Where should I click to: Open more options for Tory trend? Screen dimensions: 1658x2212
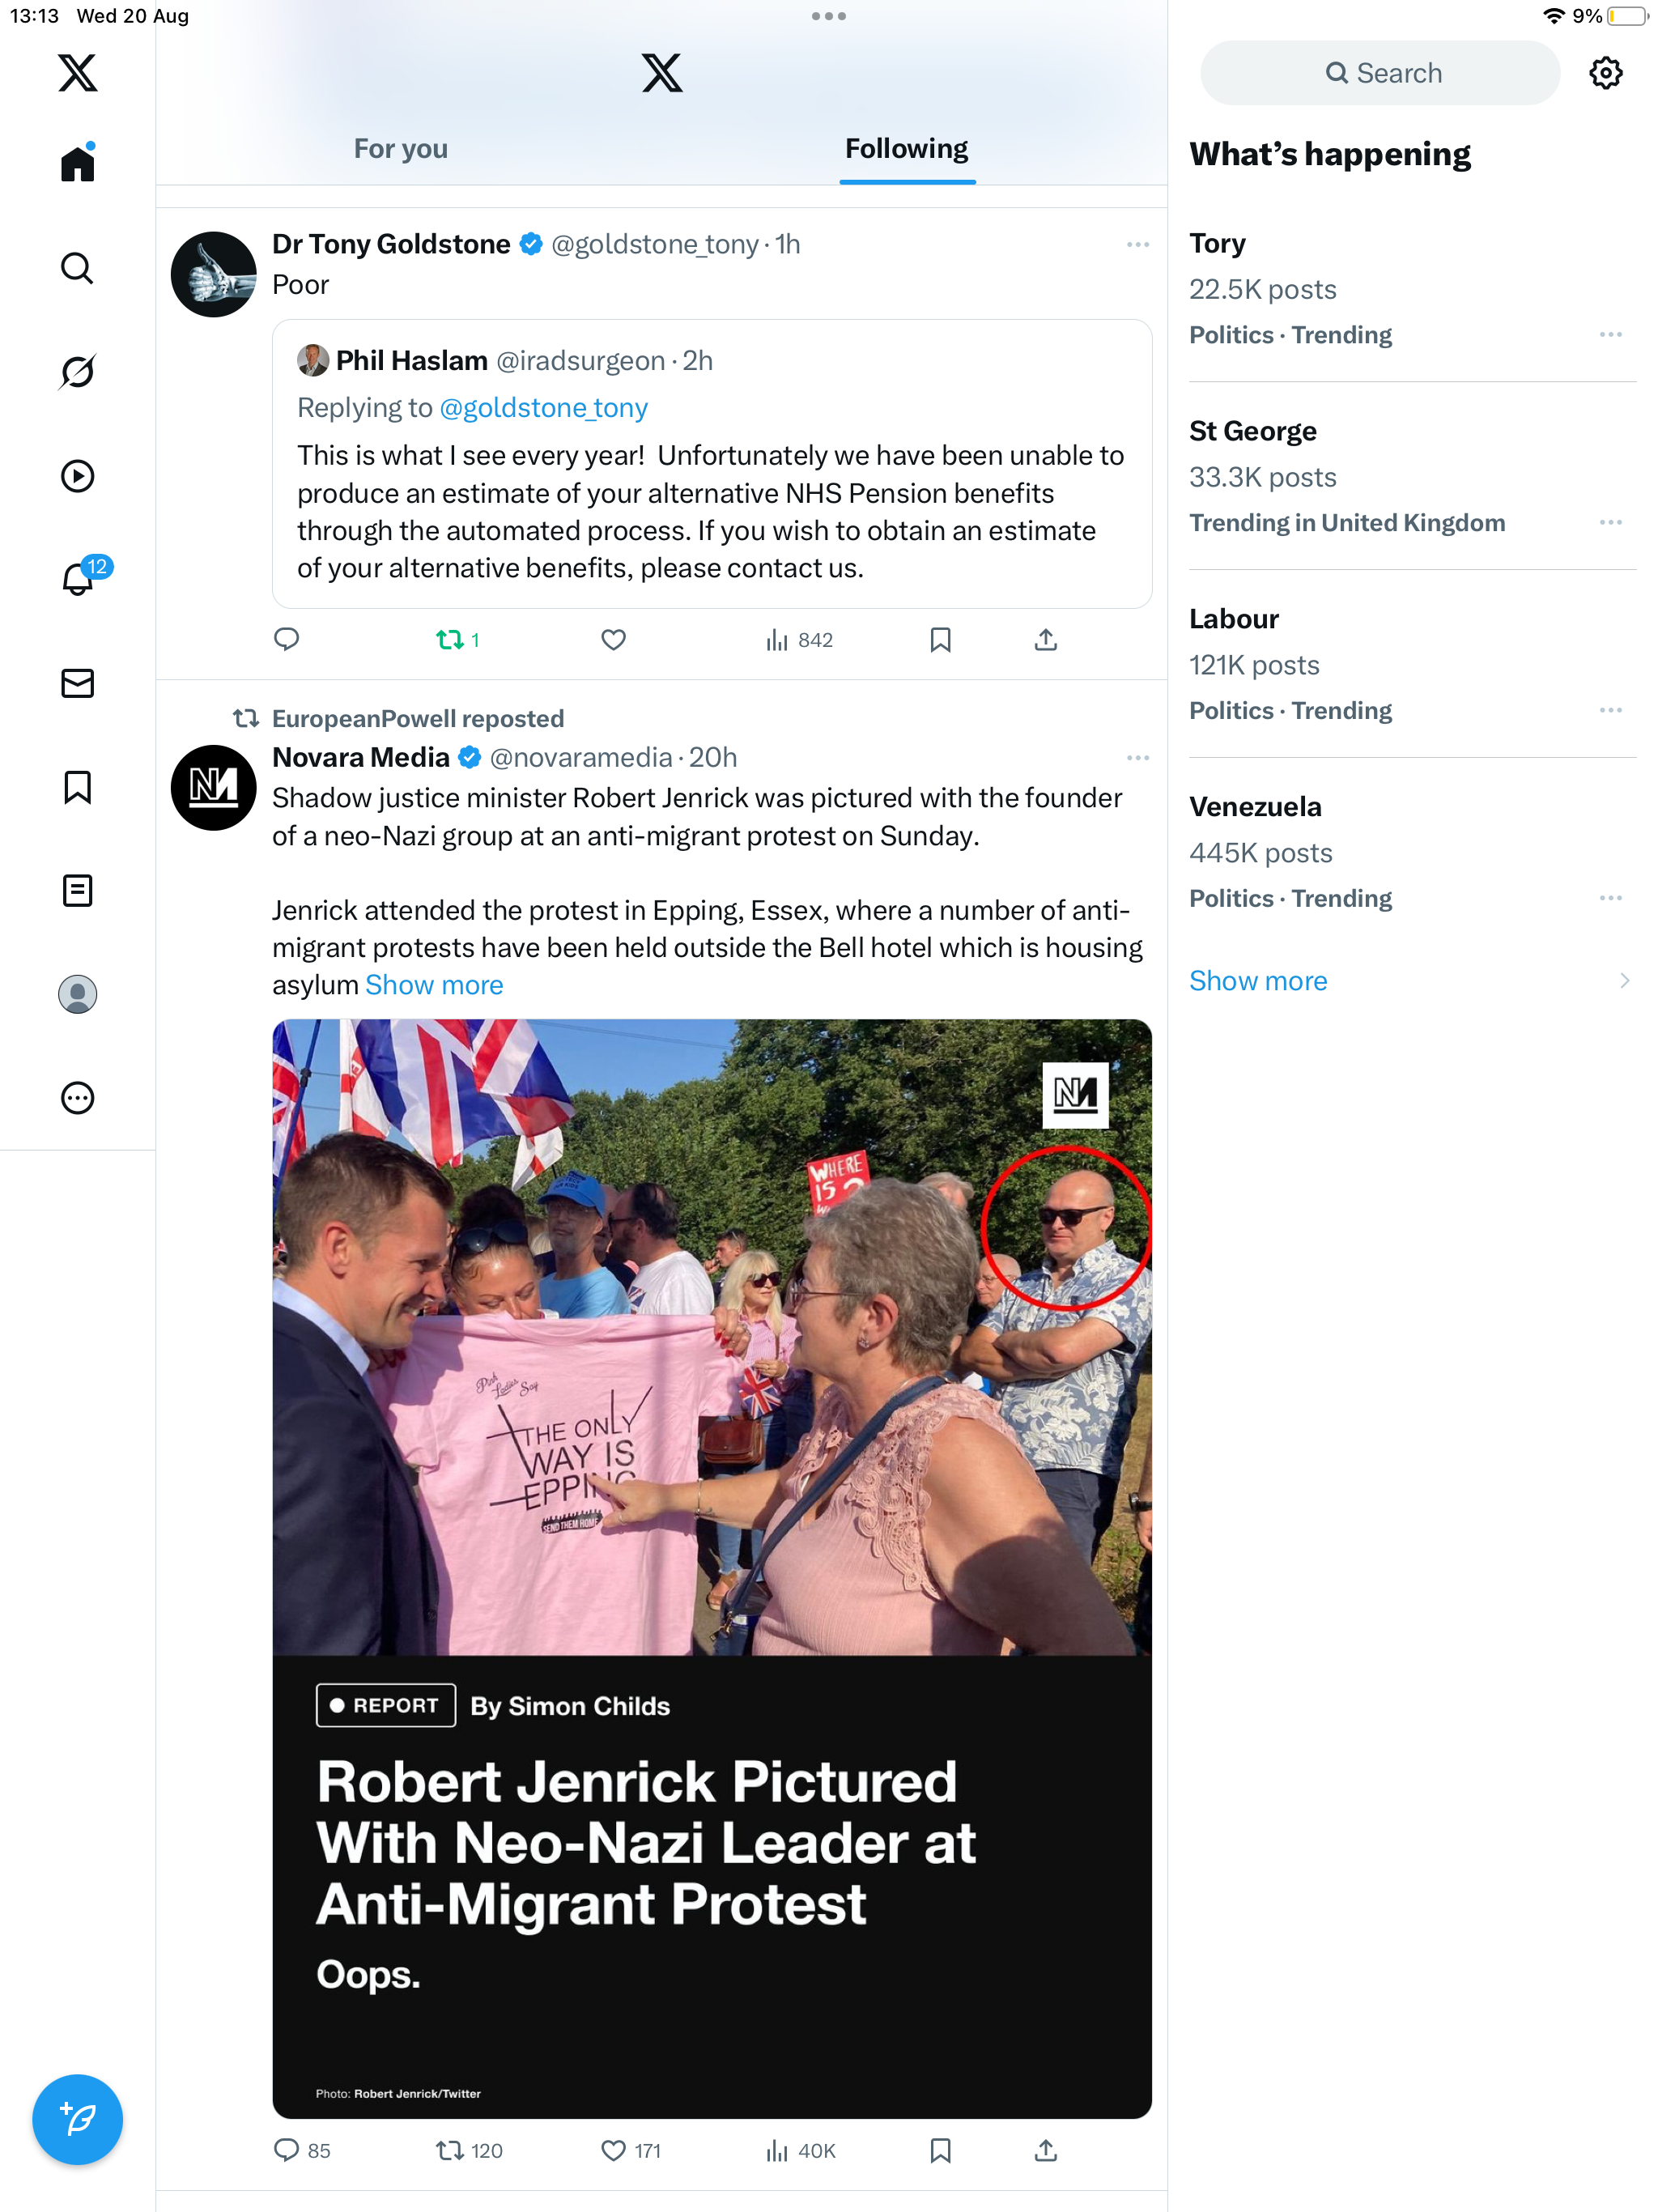1610,335
